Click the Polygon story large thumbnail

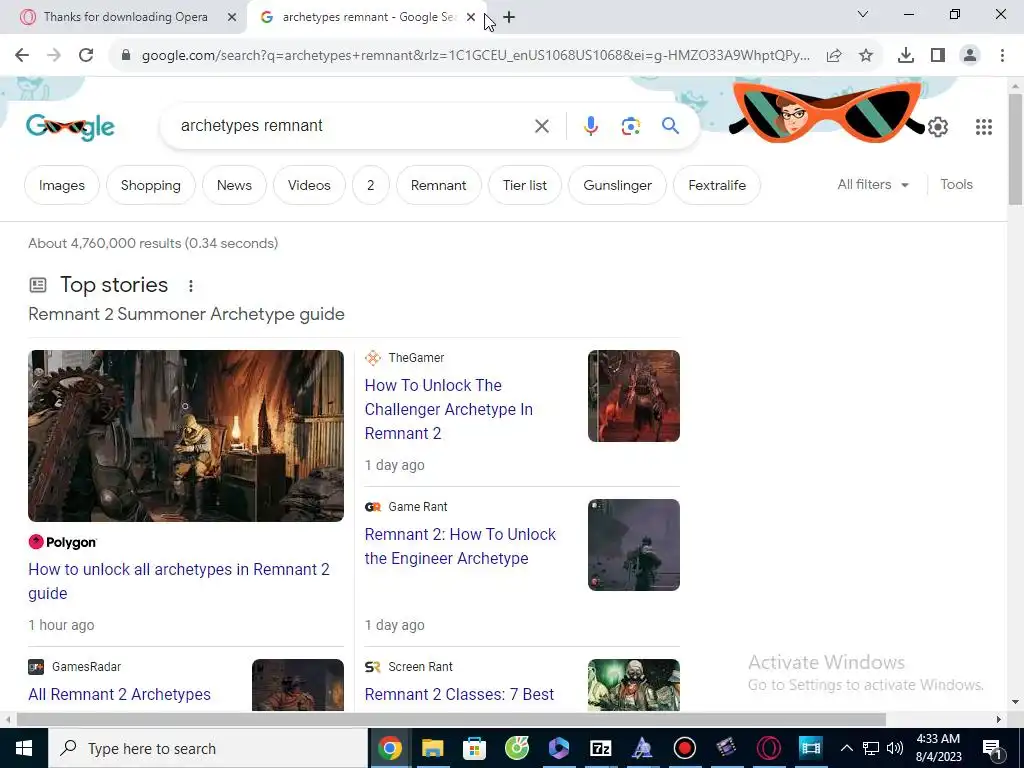coord(186,436)
